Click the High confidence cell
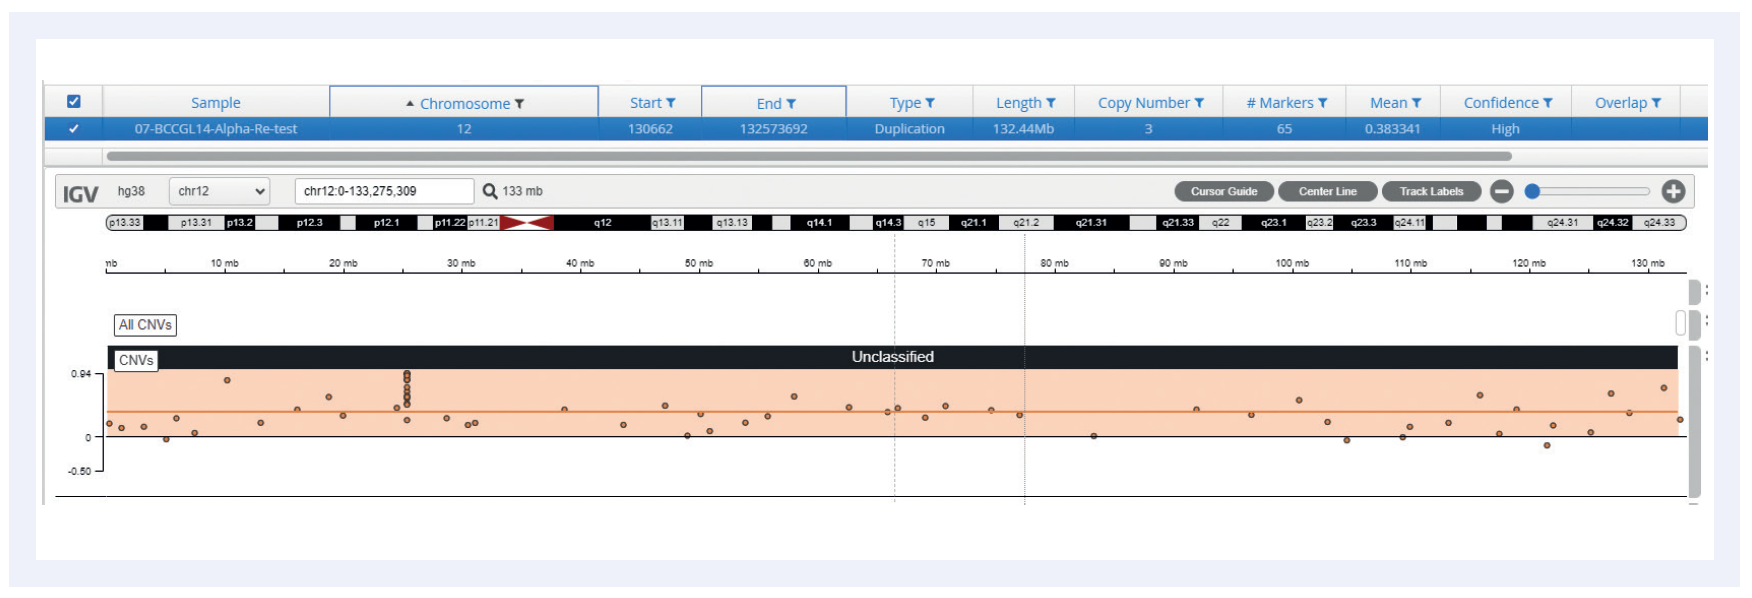 (x=1505, y=129)
